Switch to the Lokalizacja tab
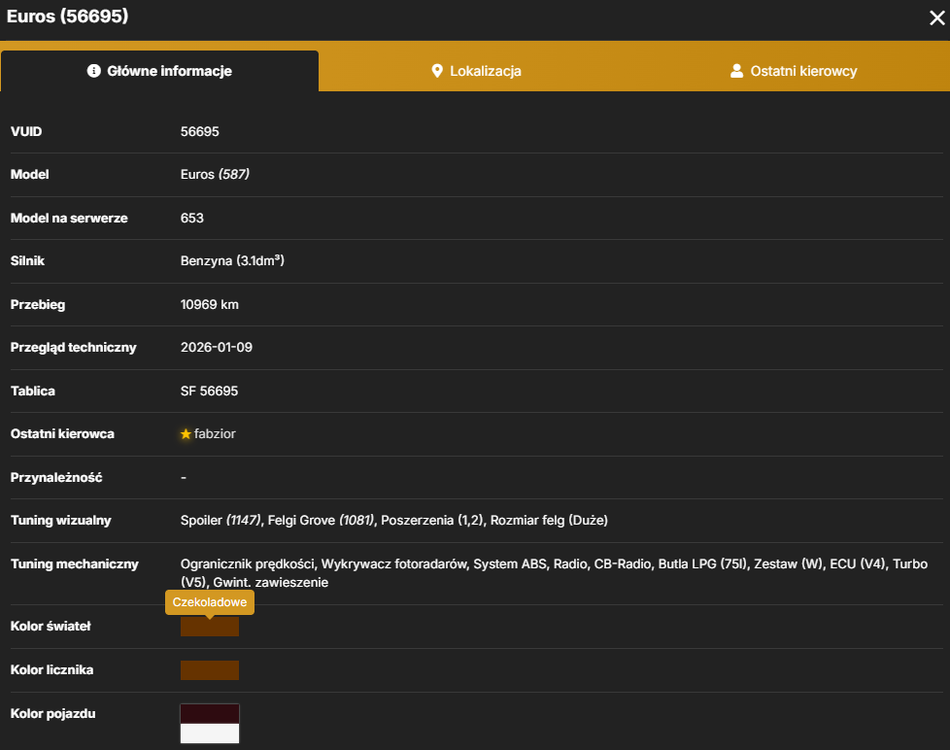The width and height of the screenshot is (950, 750). (476, 71)
